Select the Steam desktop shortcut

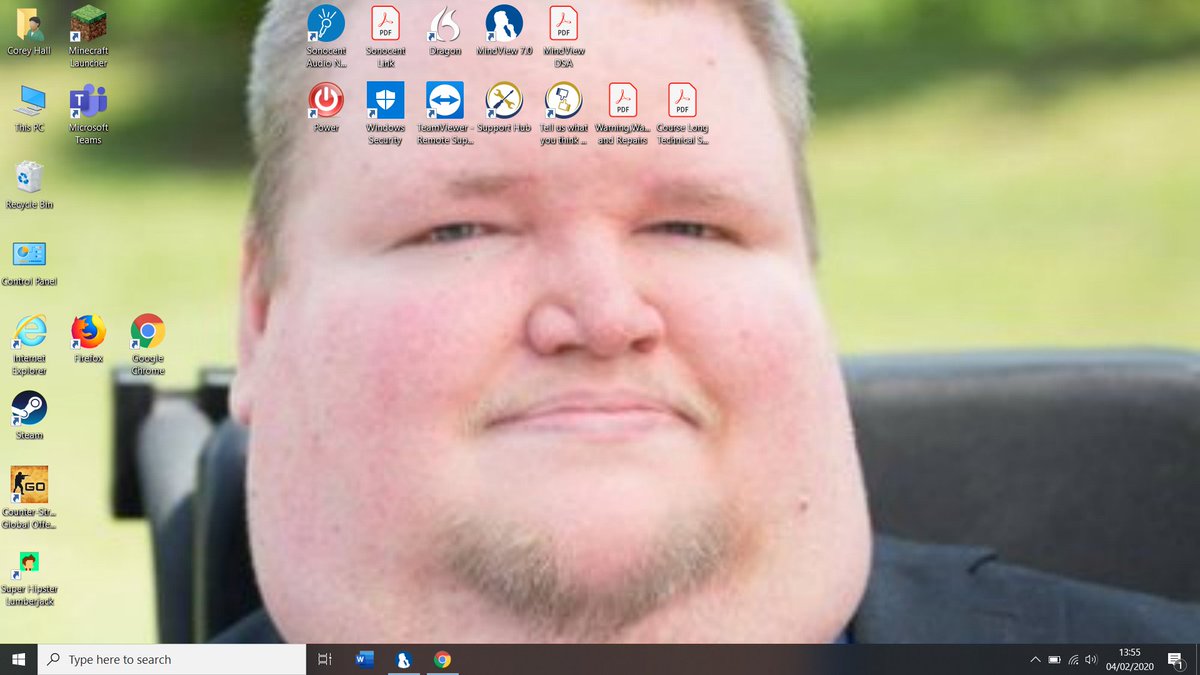[29, 415]
